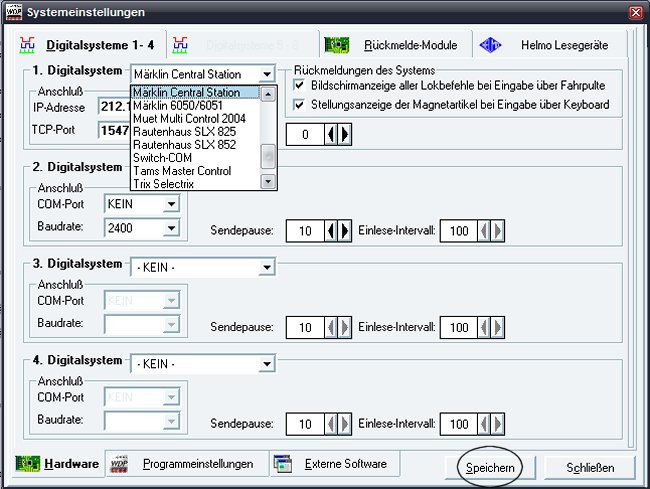Select Tams Master Control entry
The width and height of the screenshot is (650, 489).
(195, 171)
